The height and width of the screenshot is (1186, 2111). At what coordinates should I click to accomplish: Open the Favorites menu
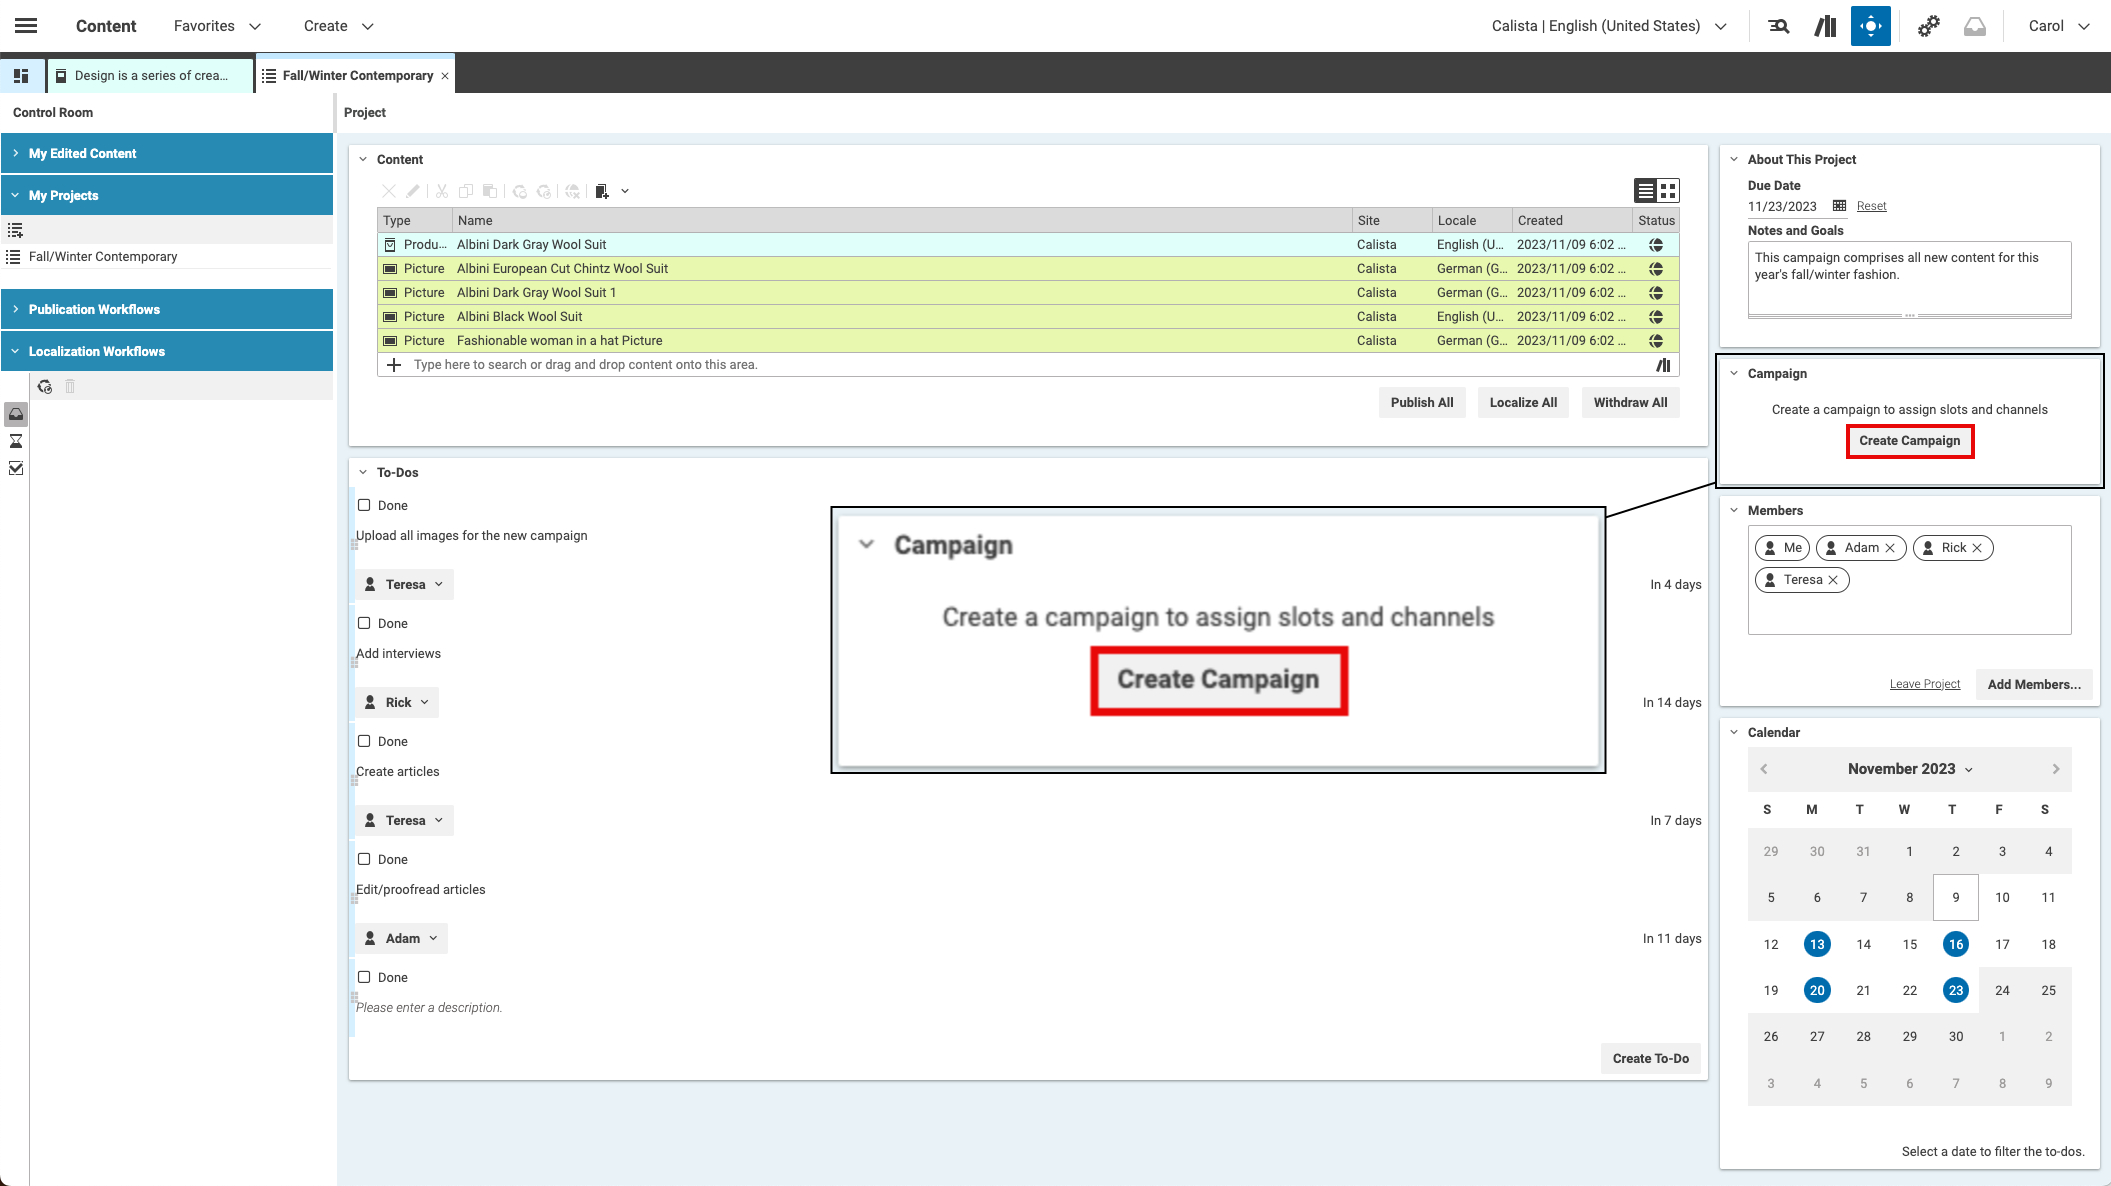tap(216, 26)
